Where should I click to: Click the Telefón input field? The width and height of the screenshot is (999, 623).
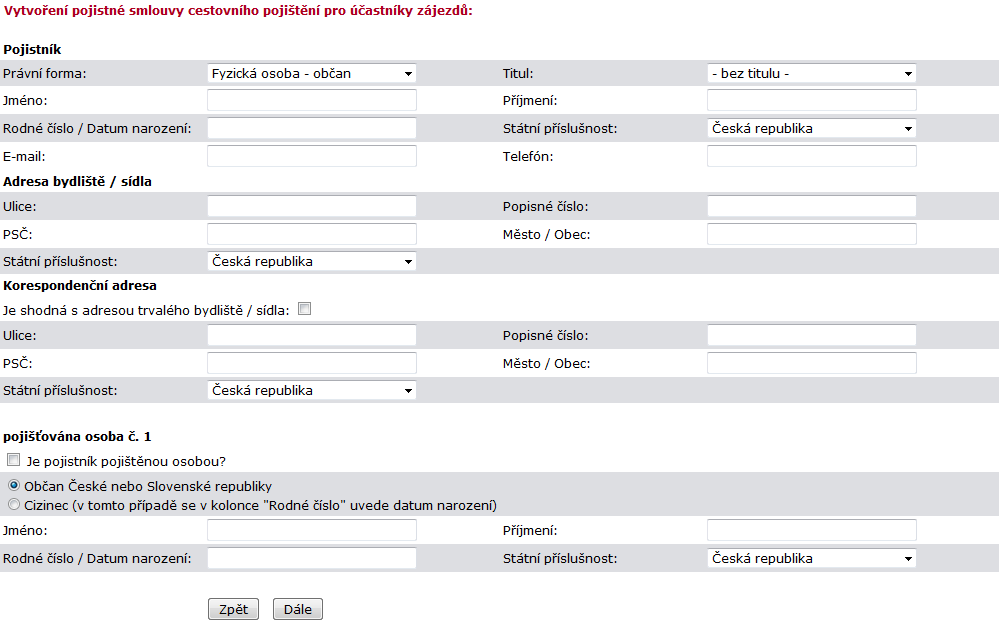tap(812, 156)
